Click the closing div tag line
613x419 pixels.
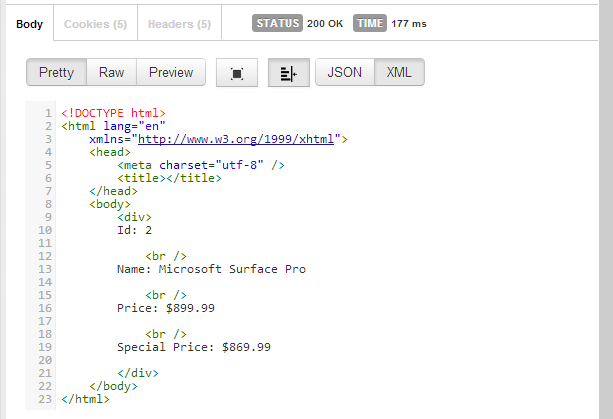(x=138, y=373)
